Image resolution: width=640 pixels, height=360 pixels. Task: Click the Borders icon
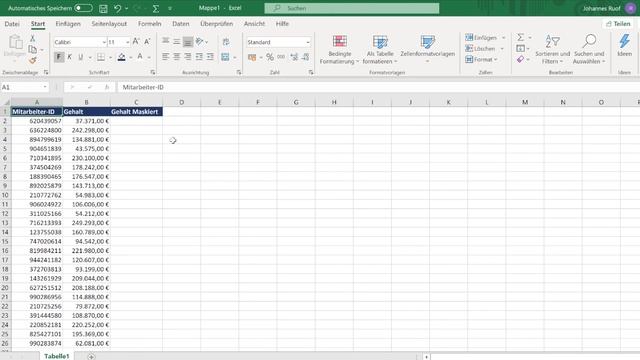coord(101,57)
